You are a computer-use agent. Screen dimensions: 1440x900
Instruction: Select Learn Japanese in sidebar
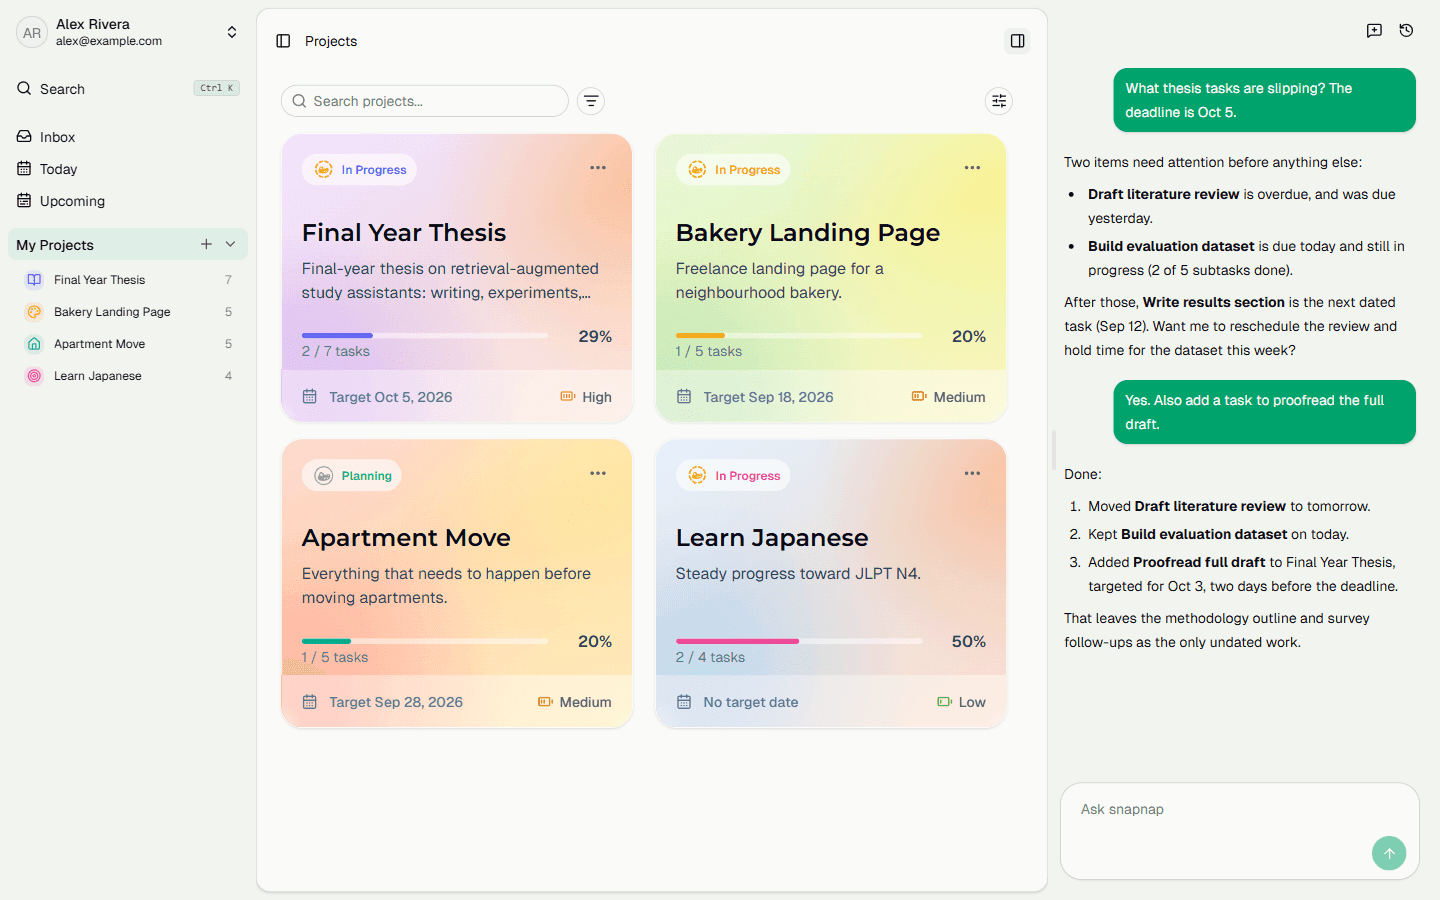pyautogui.click(x=128, y=376)
